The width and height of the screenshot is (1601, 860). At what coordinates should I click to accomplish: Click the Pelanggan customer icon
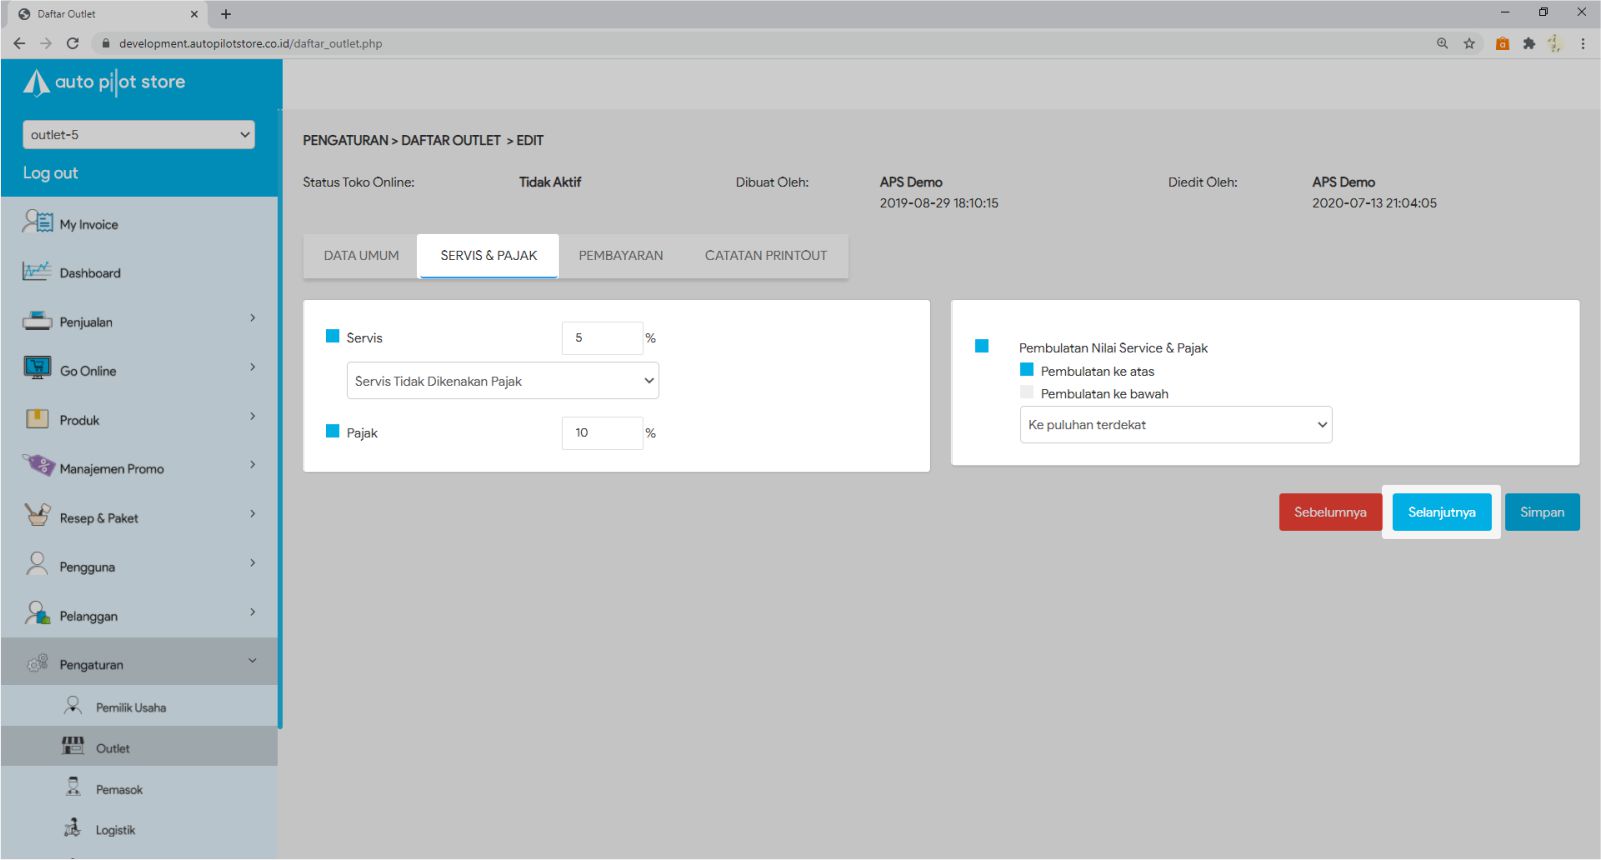pos(38,614)
